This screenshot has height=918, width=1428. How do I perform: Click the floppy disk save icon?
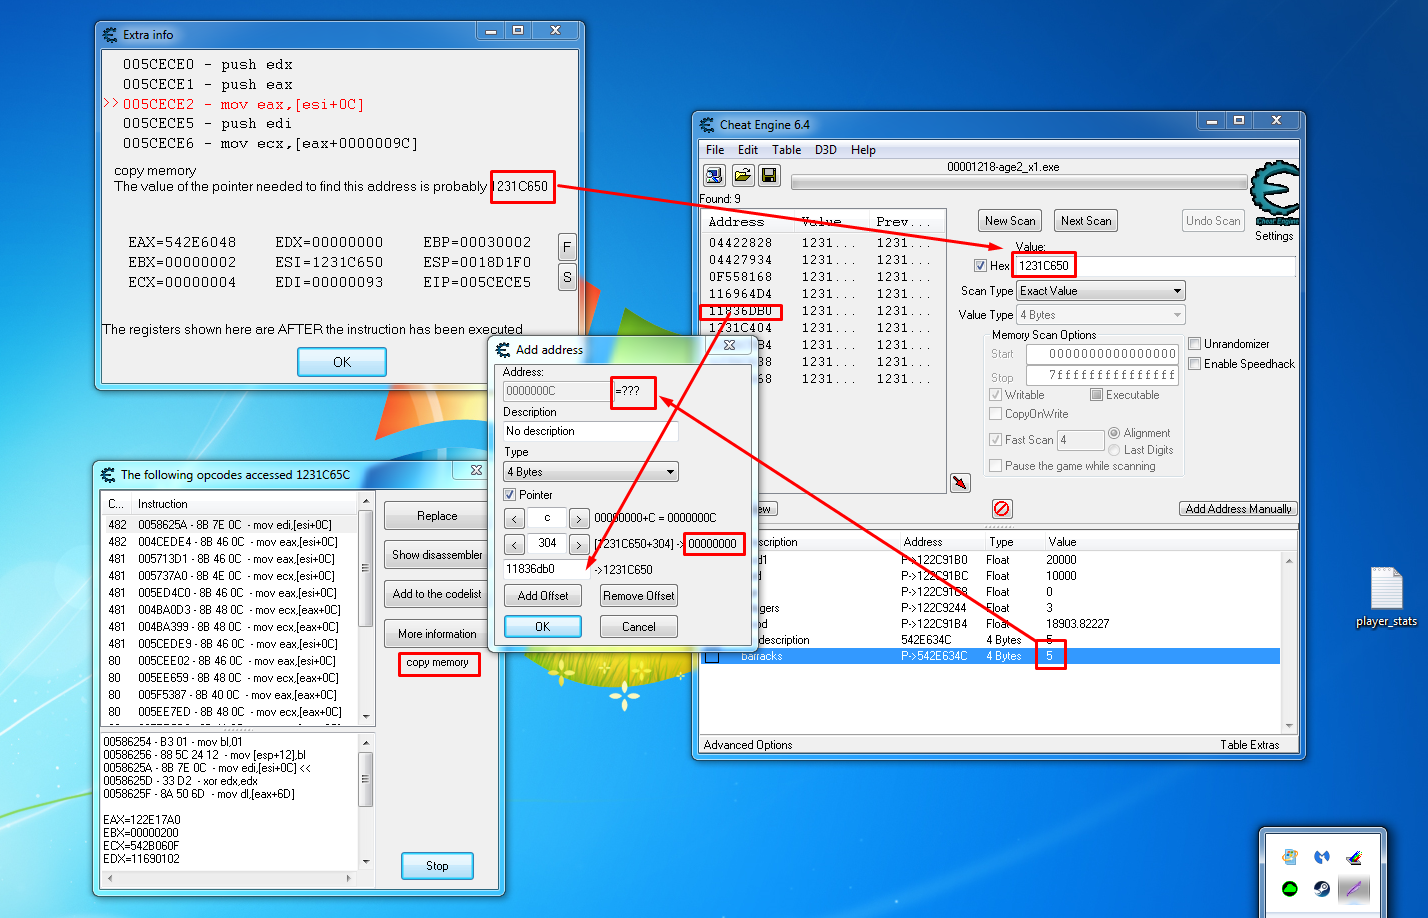pyautogui.click(x=769, y=176)
